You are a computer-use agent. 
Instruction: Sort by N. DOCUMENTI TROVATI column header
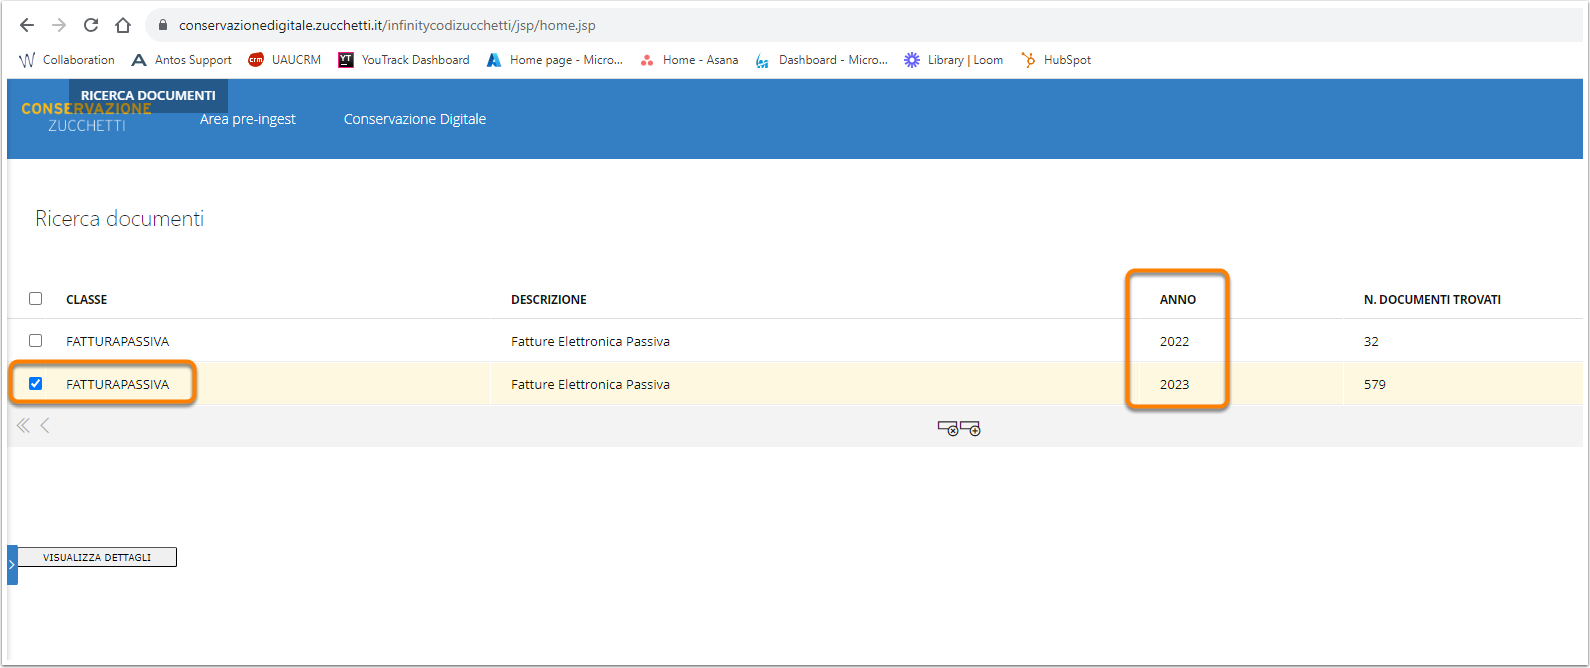coord(1432,299)
